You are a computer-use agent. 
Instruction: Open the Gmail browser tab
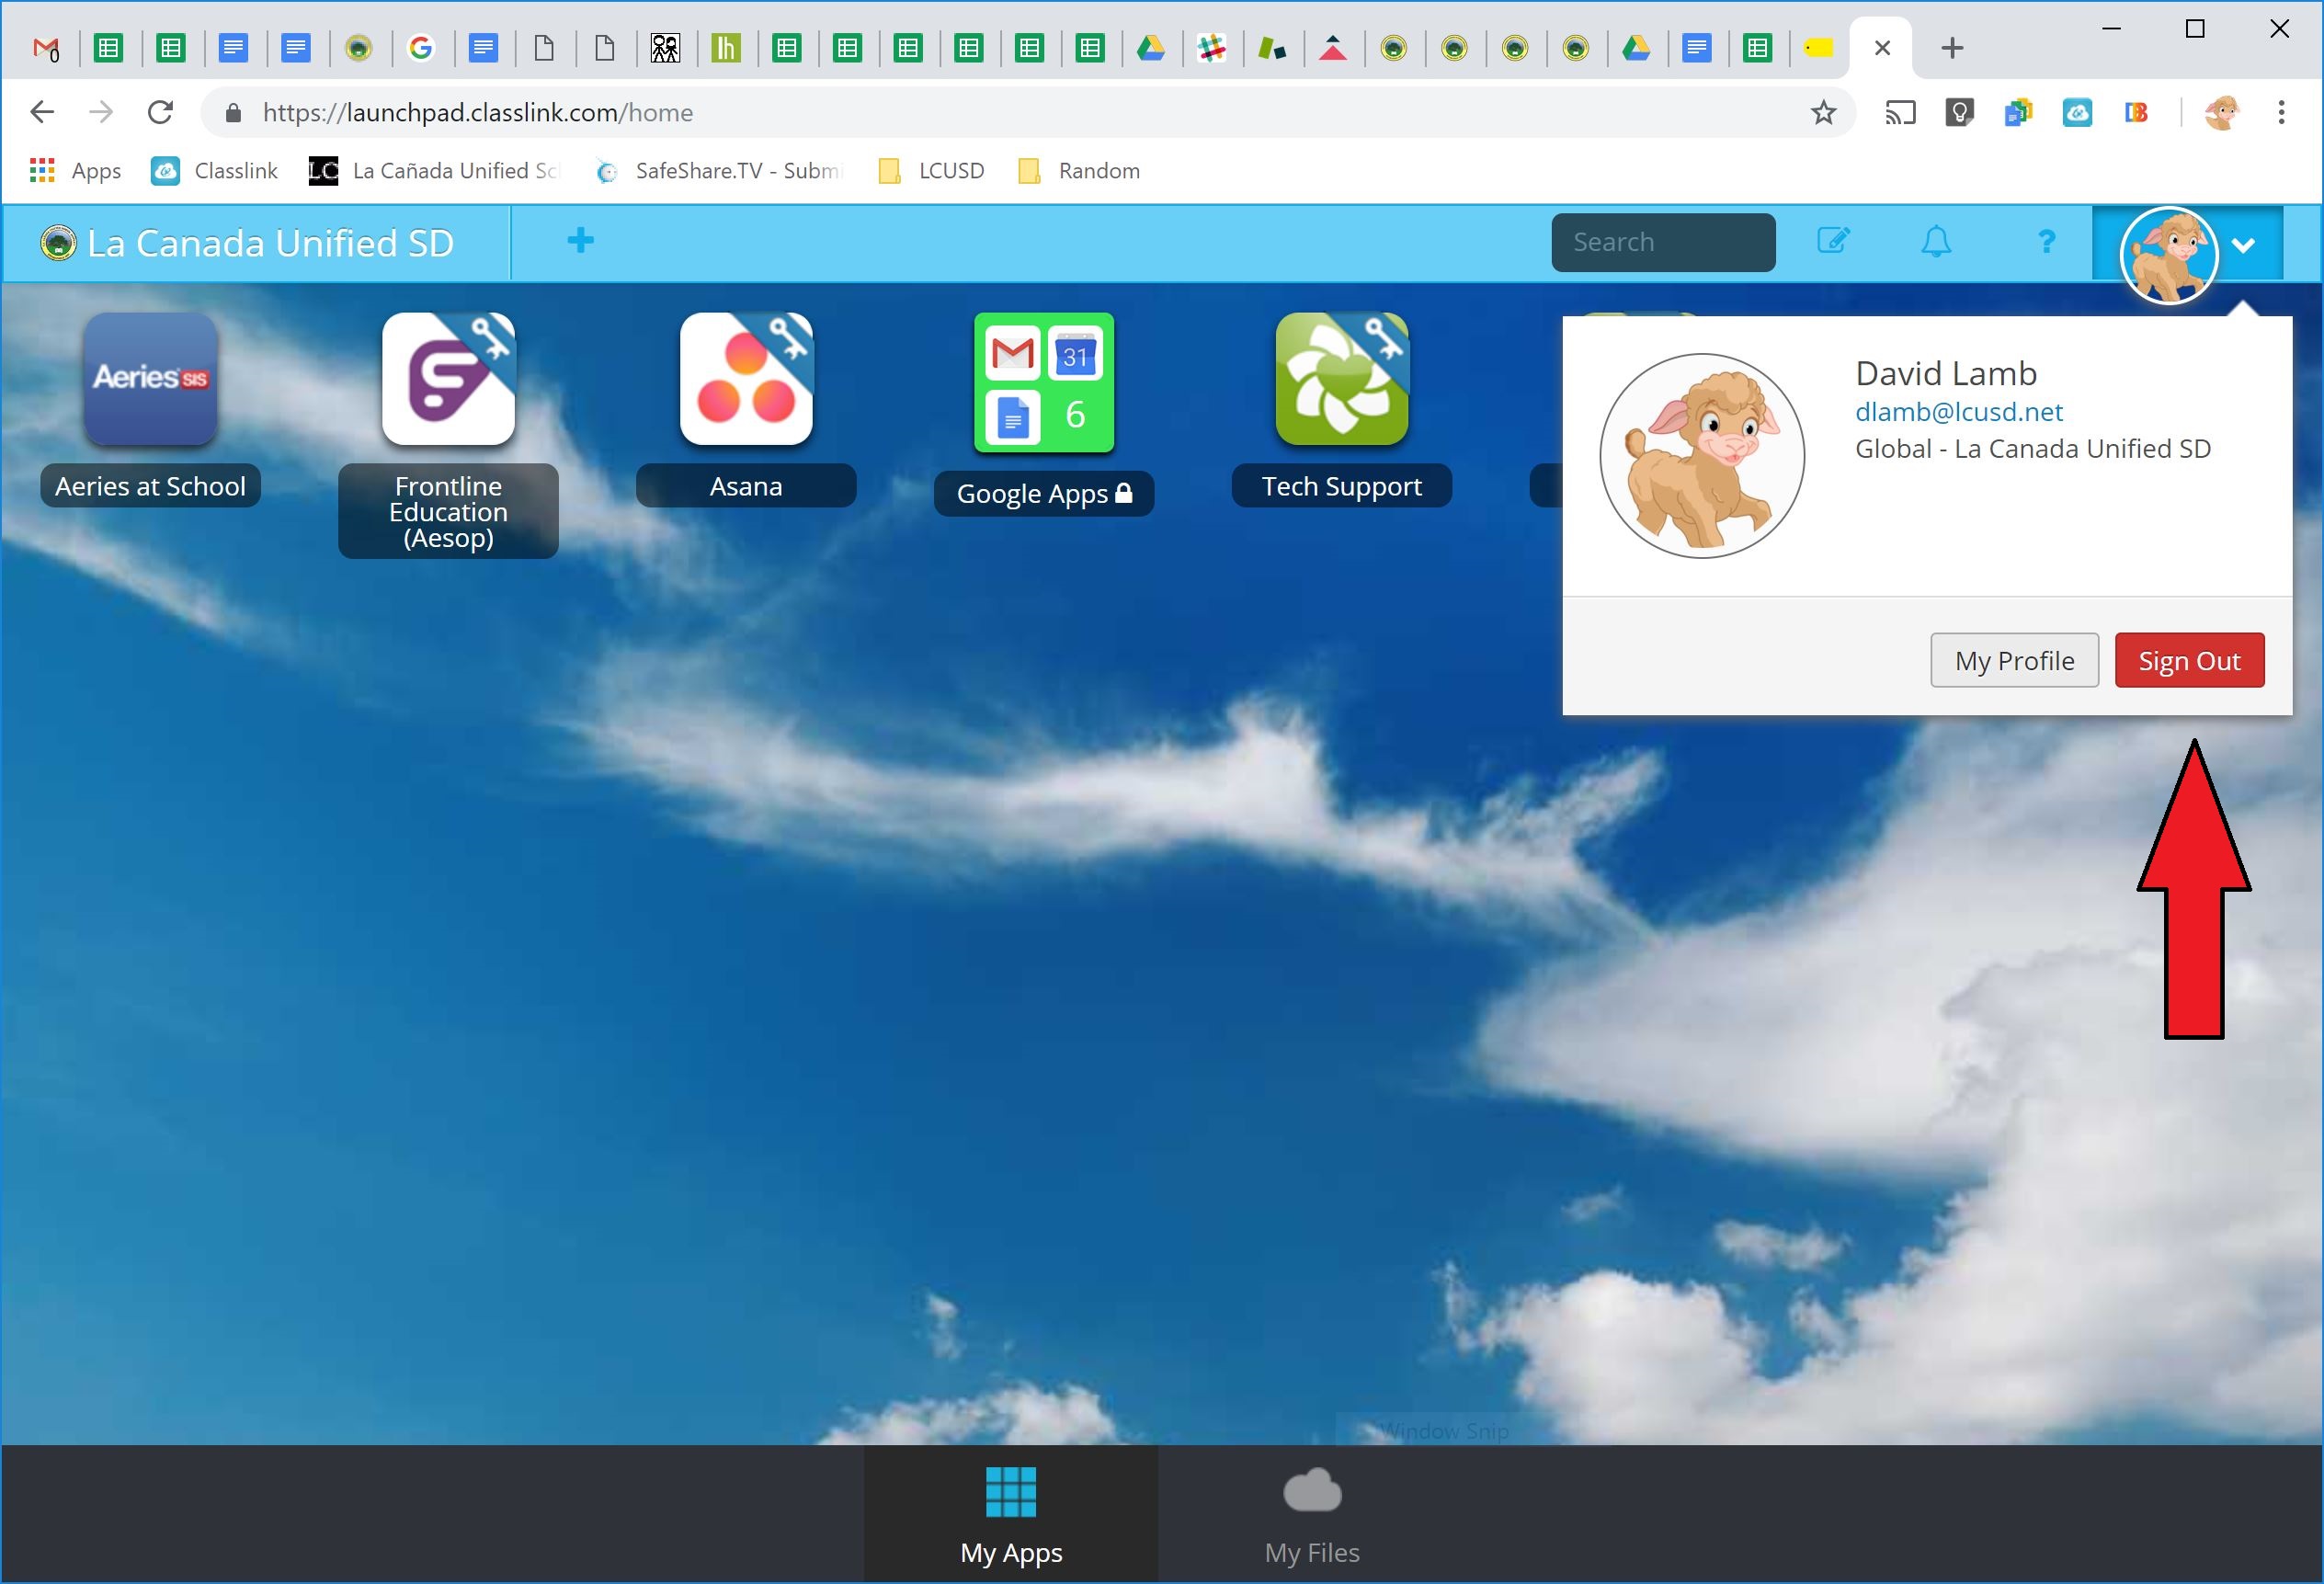(x=46, y=47)
